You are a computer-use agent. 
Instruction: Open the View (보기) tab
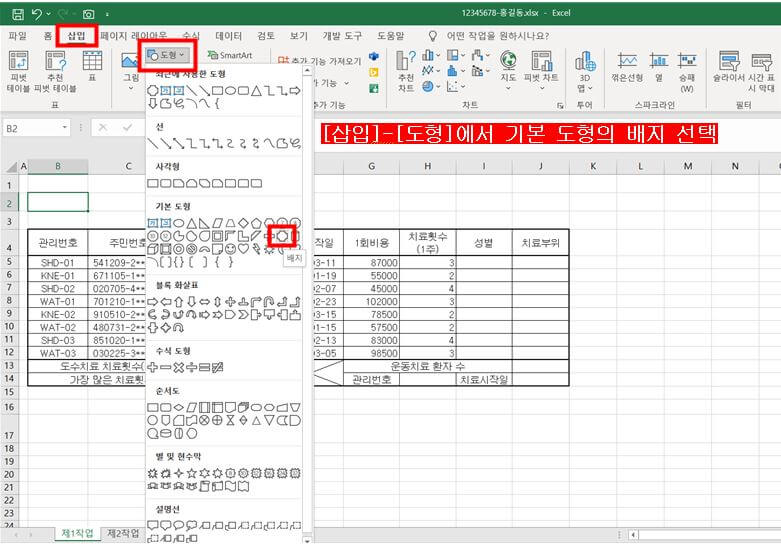coord(299,36)
